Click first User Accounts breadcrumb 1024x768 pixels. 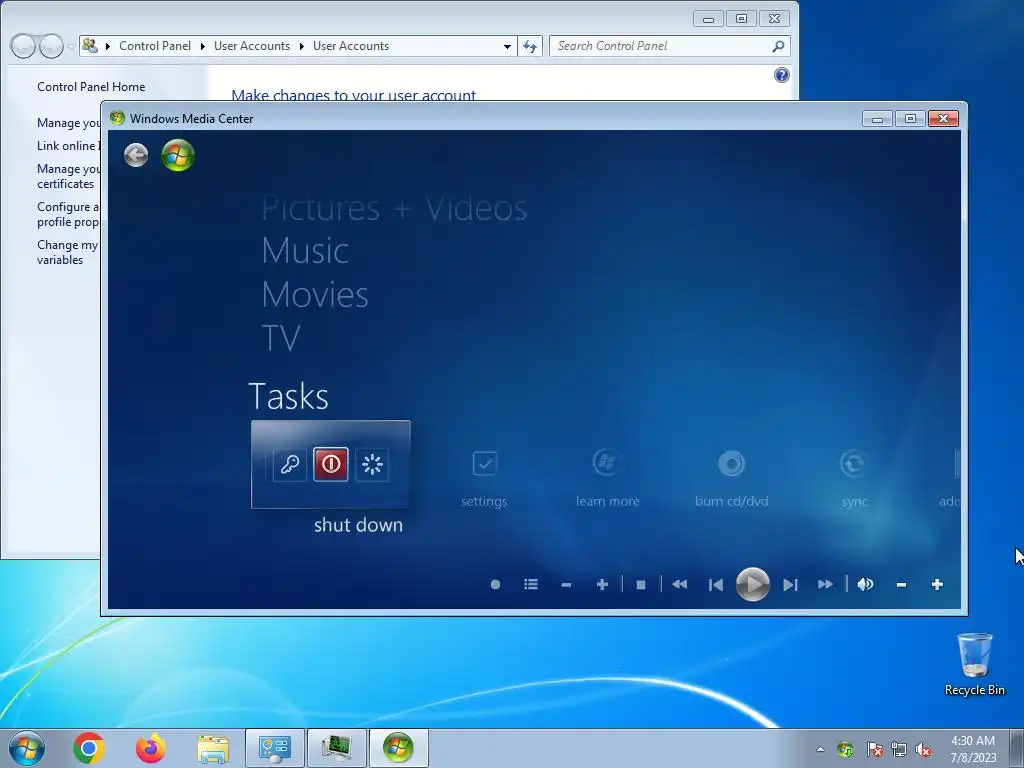252,46
